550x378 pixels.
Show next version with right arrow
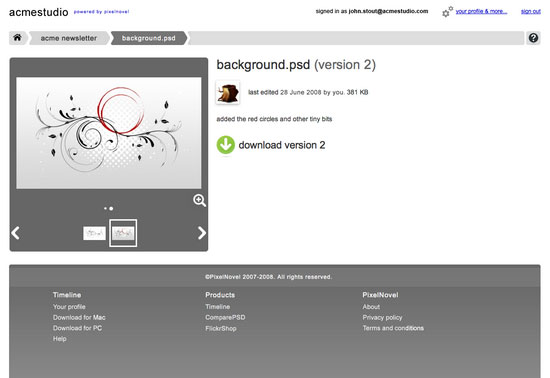click(202, 233)
